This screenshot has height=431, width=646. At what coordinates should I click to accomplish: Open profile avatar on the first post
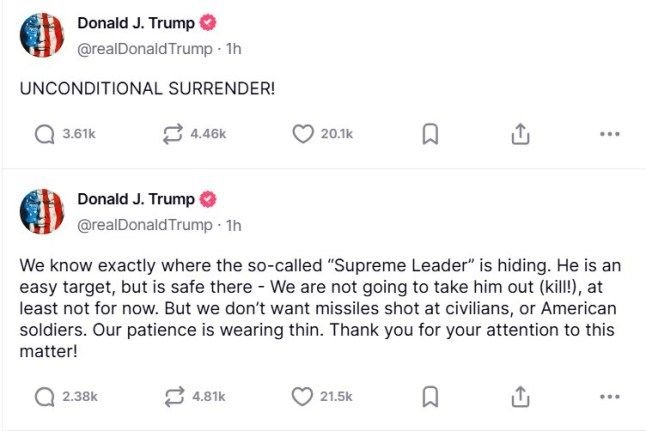42,35
